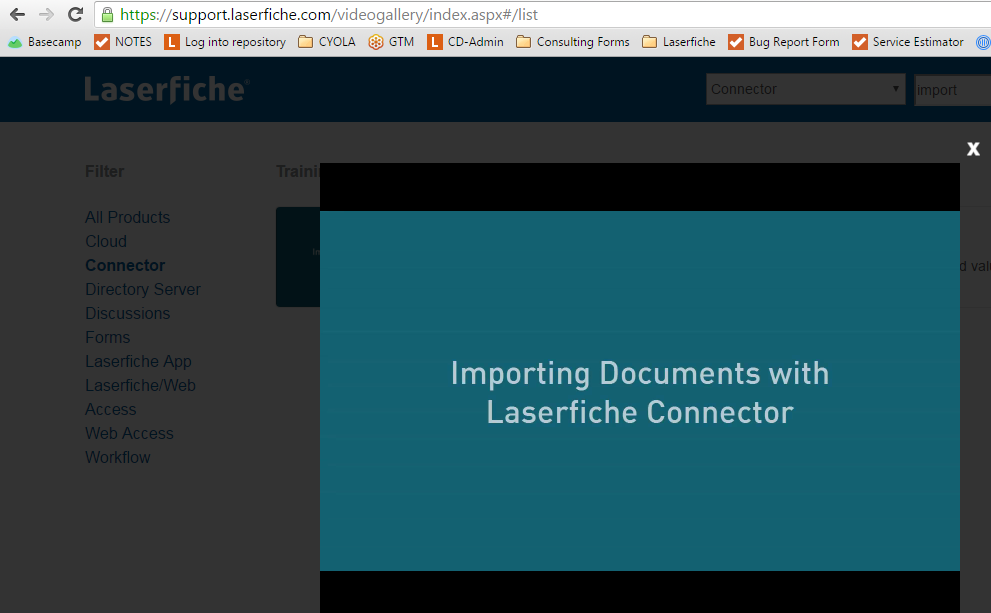Click the address bar URL

(329, 15)
